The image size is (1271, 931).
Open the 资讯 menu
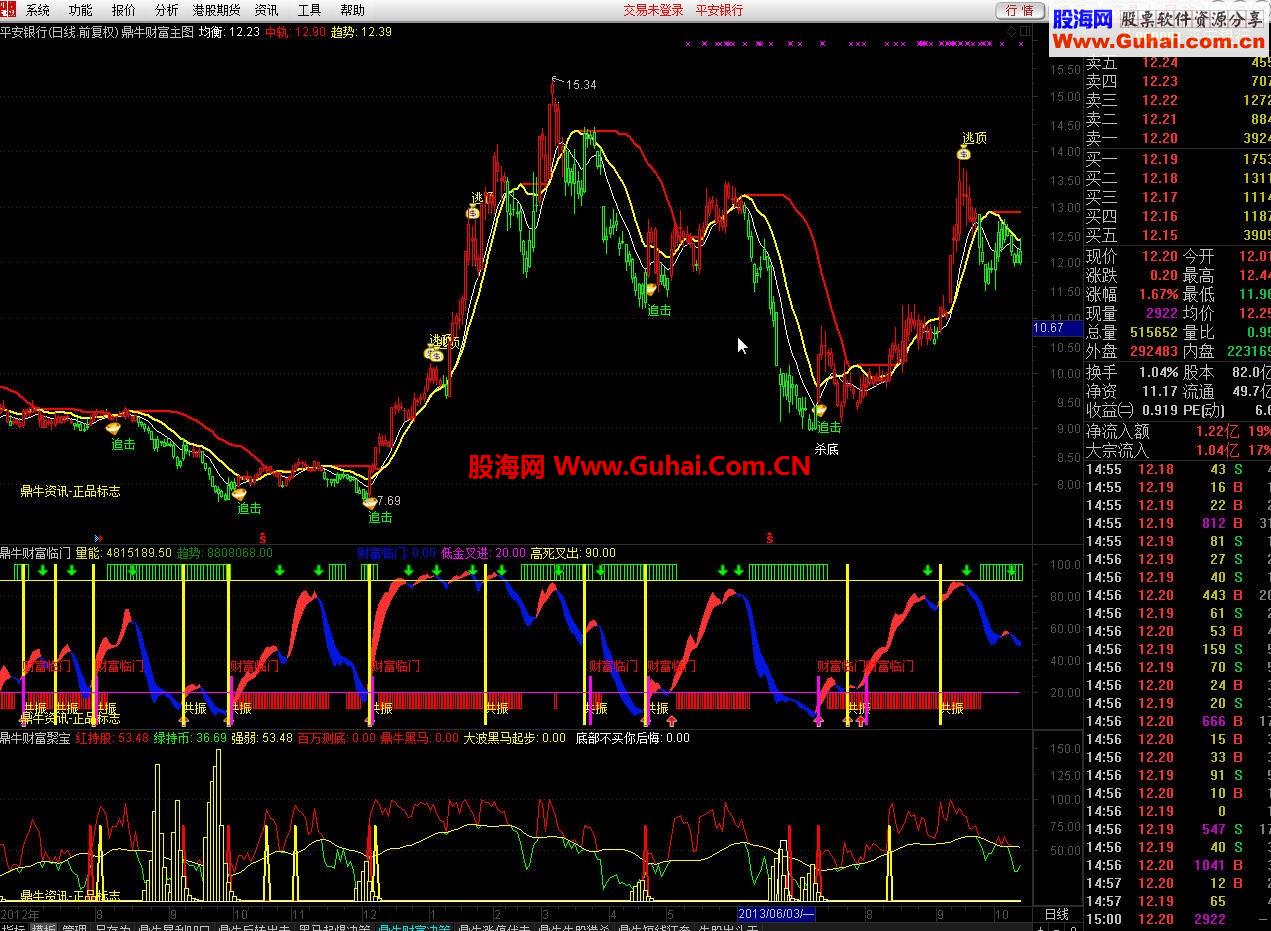[x=267, y=10]
